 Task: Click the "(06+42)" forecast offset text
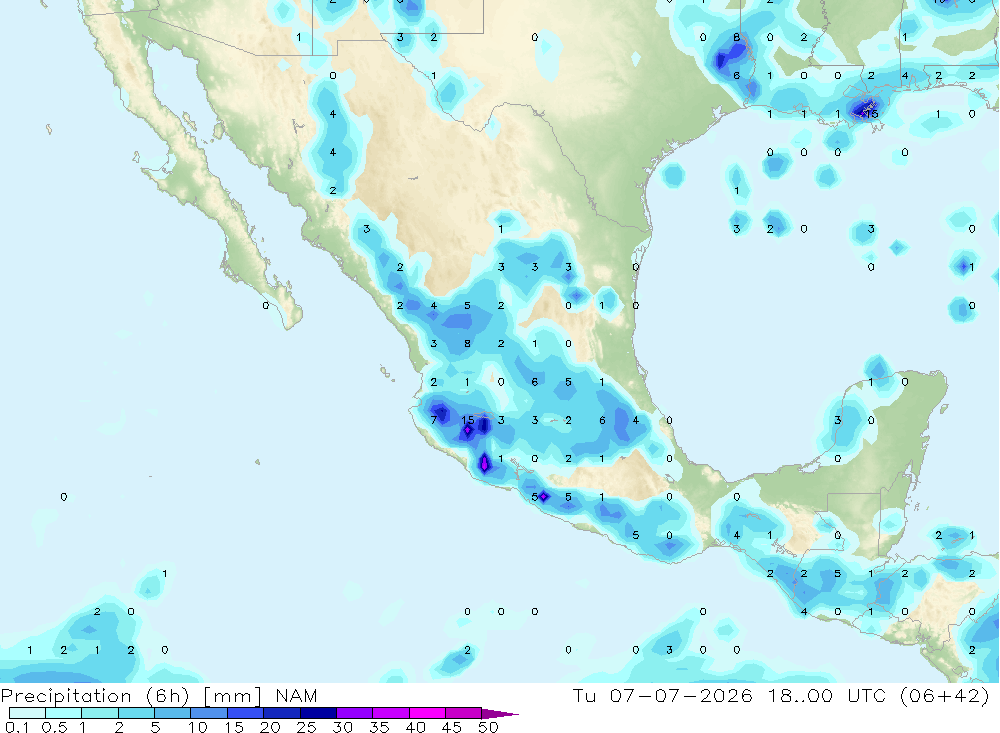(945, 695)
